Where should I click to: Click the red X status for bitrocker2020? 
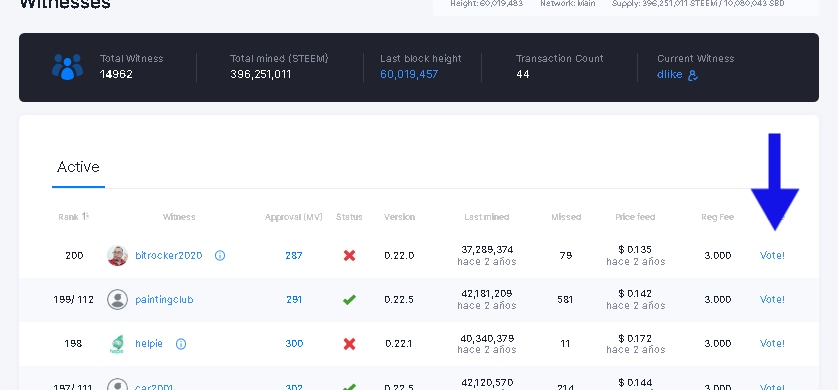pyautogui.click(x=349, y=255)
